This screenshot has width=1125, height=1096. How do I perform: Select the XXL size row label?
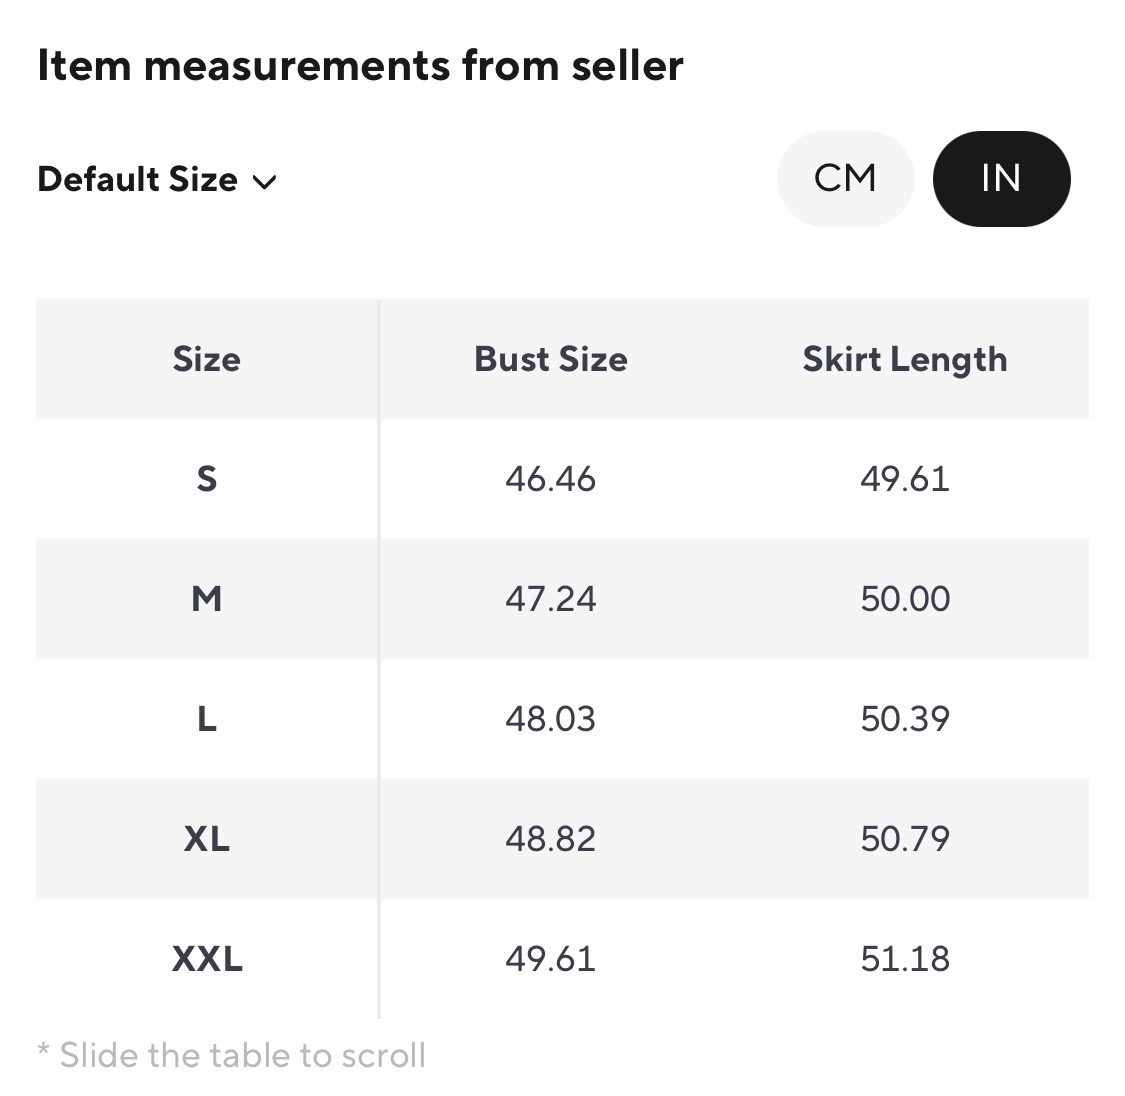[206, 959]
